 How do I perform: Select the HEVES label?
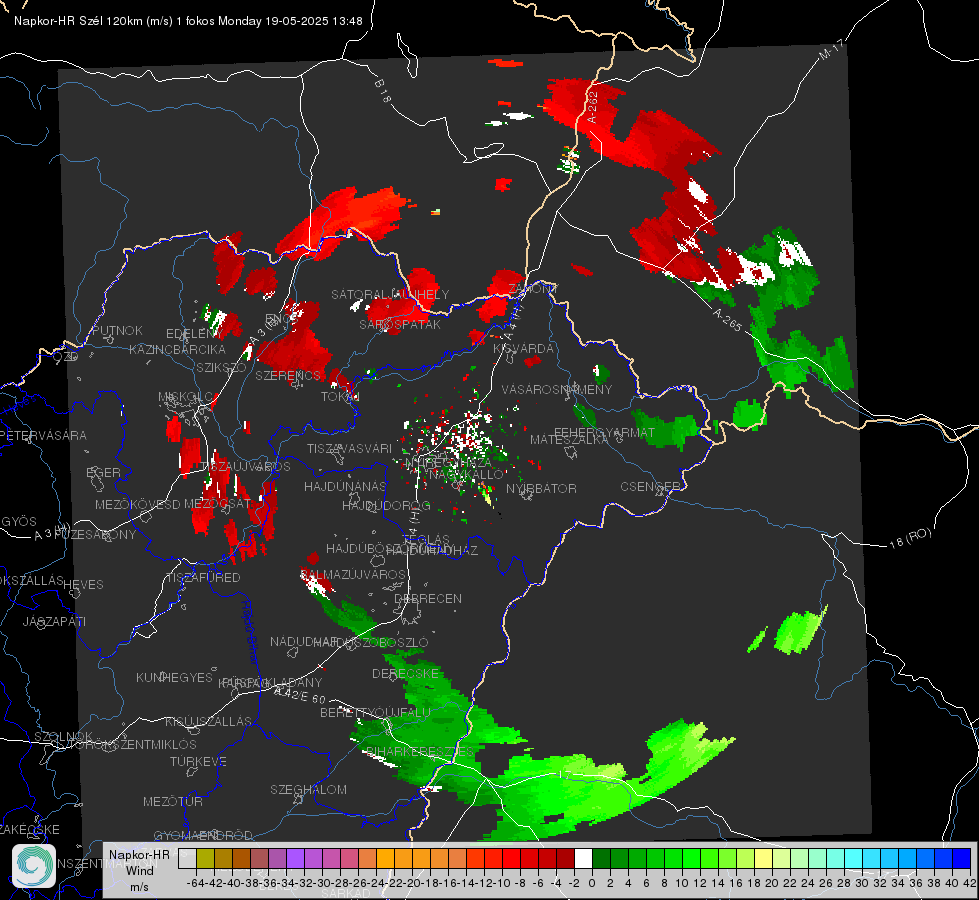(84, 585)
